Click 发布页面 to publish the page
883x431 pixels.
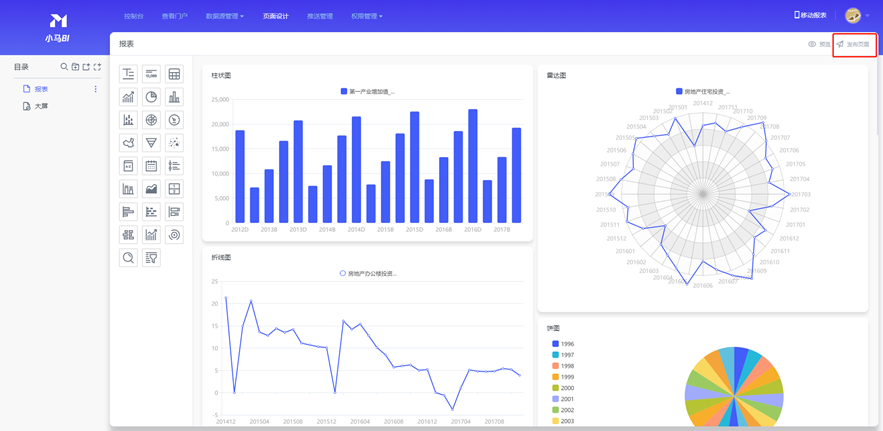(x=853, y=44)
